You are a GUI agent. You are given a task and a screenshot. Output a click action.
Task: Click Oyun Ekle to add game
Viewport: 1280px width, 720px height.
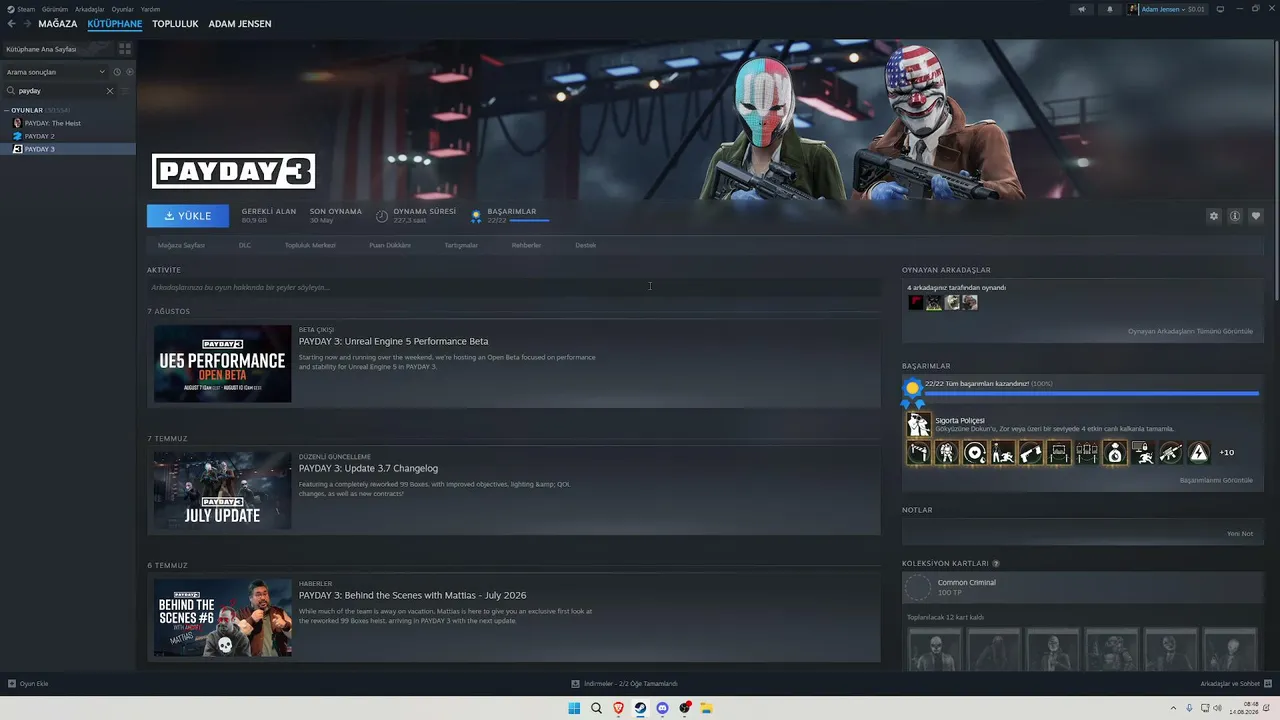coord(28,684)
